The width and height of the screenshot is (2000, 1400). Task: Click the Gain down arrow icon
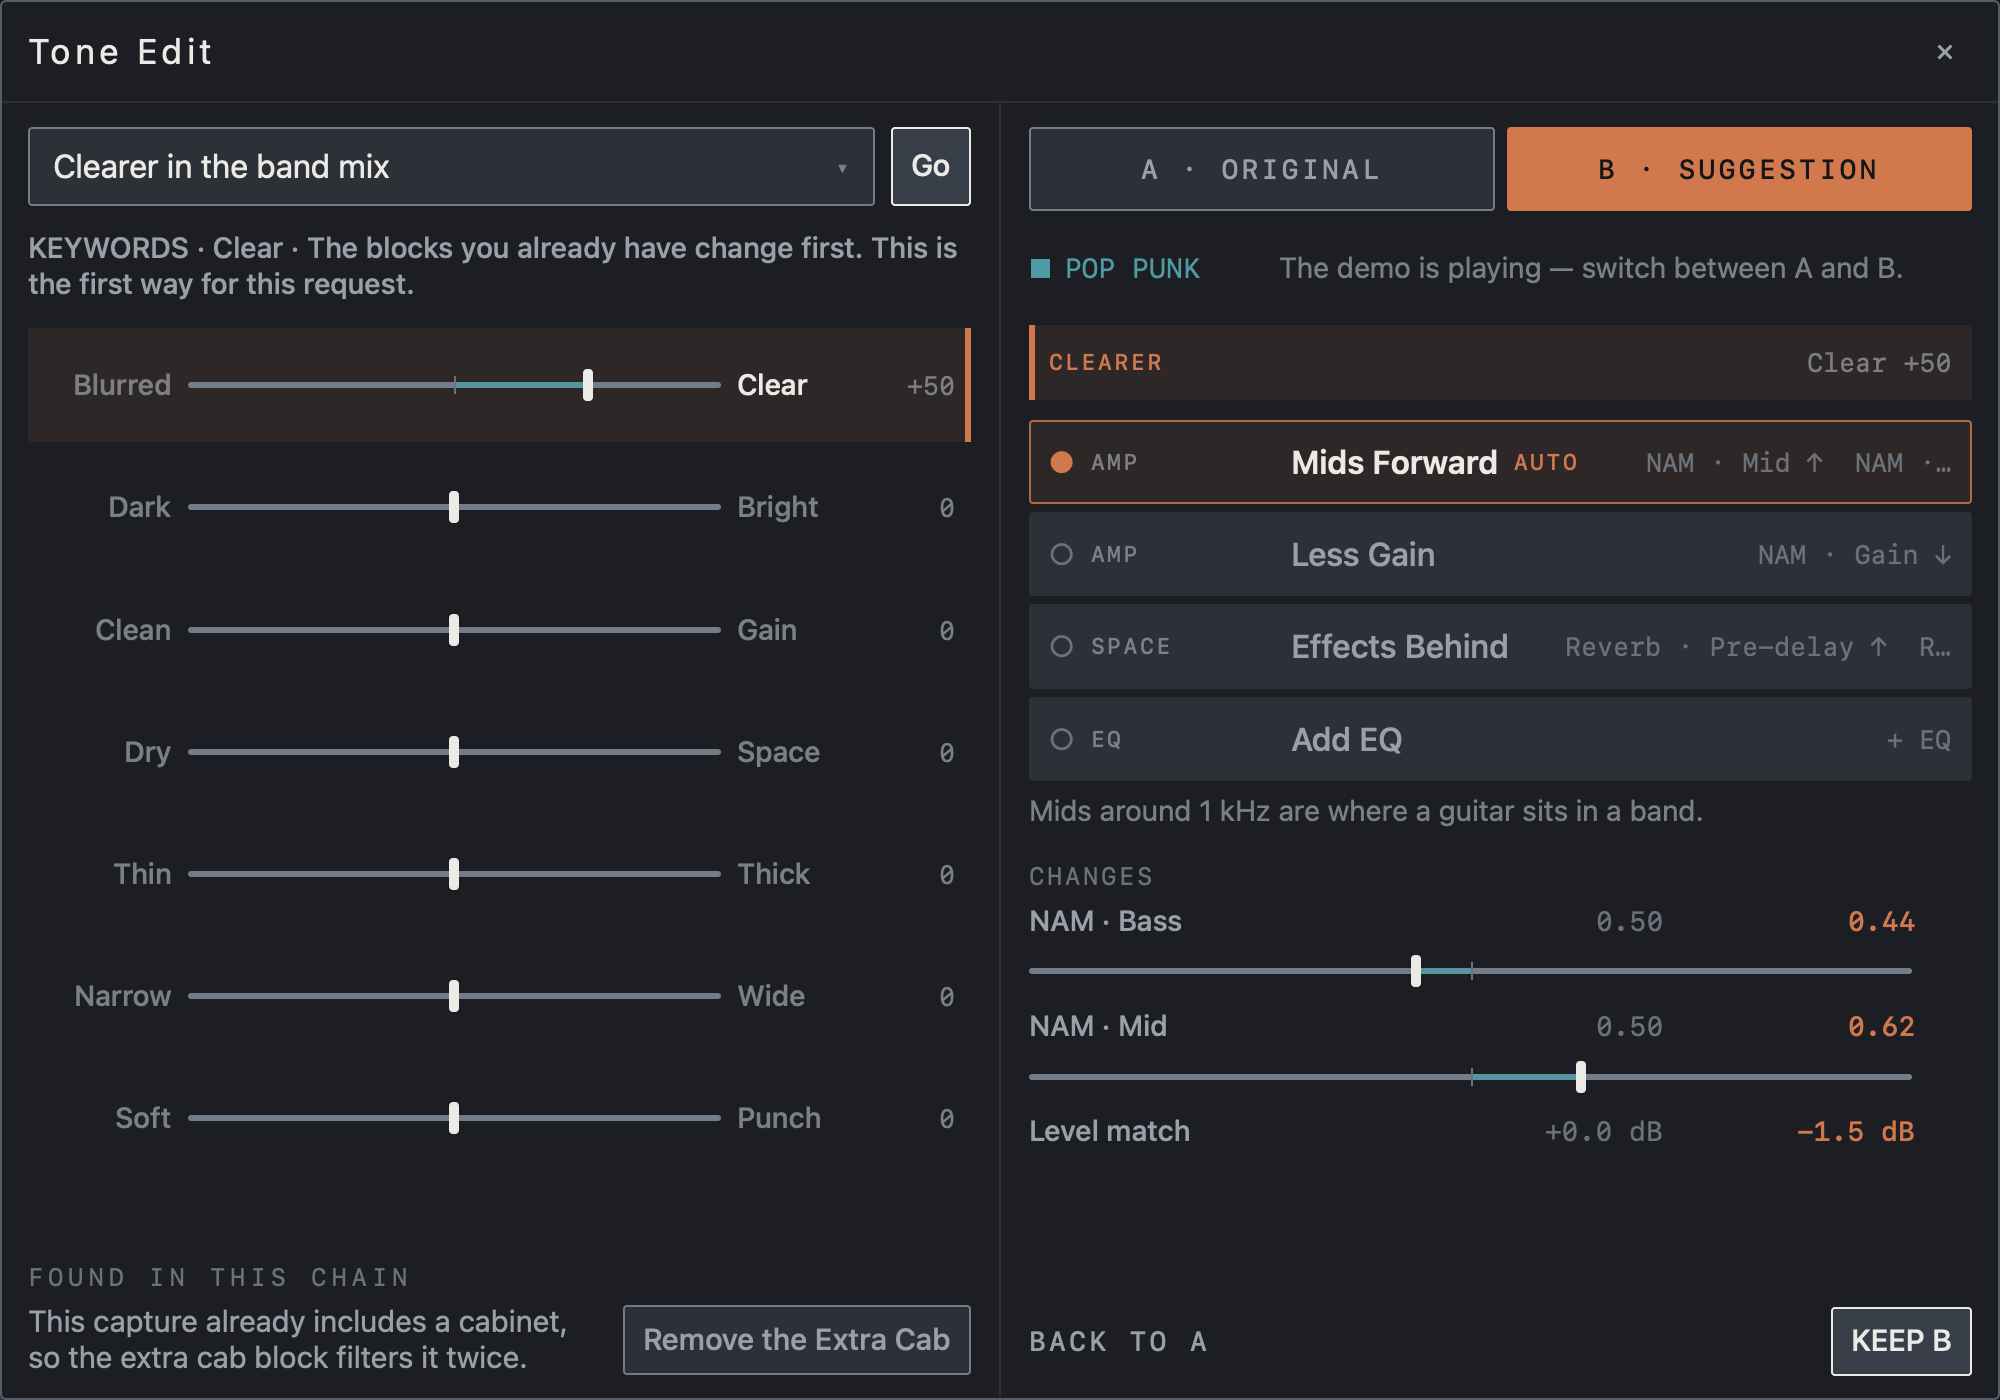(1943, 555)
